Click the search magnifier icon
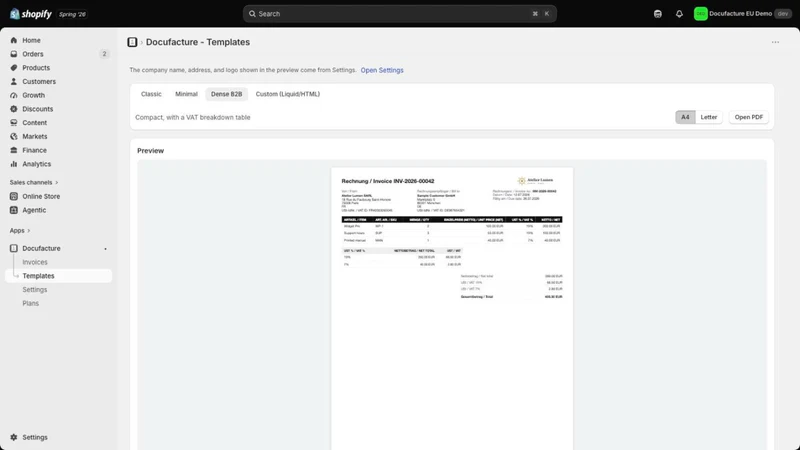The height and width of the screenshot is (450, 800). (x=252, y=14)
